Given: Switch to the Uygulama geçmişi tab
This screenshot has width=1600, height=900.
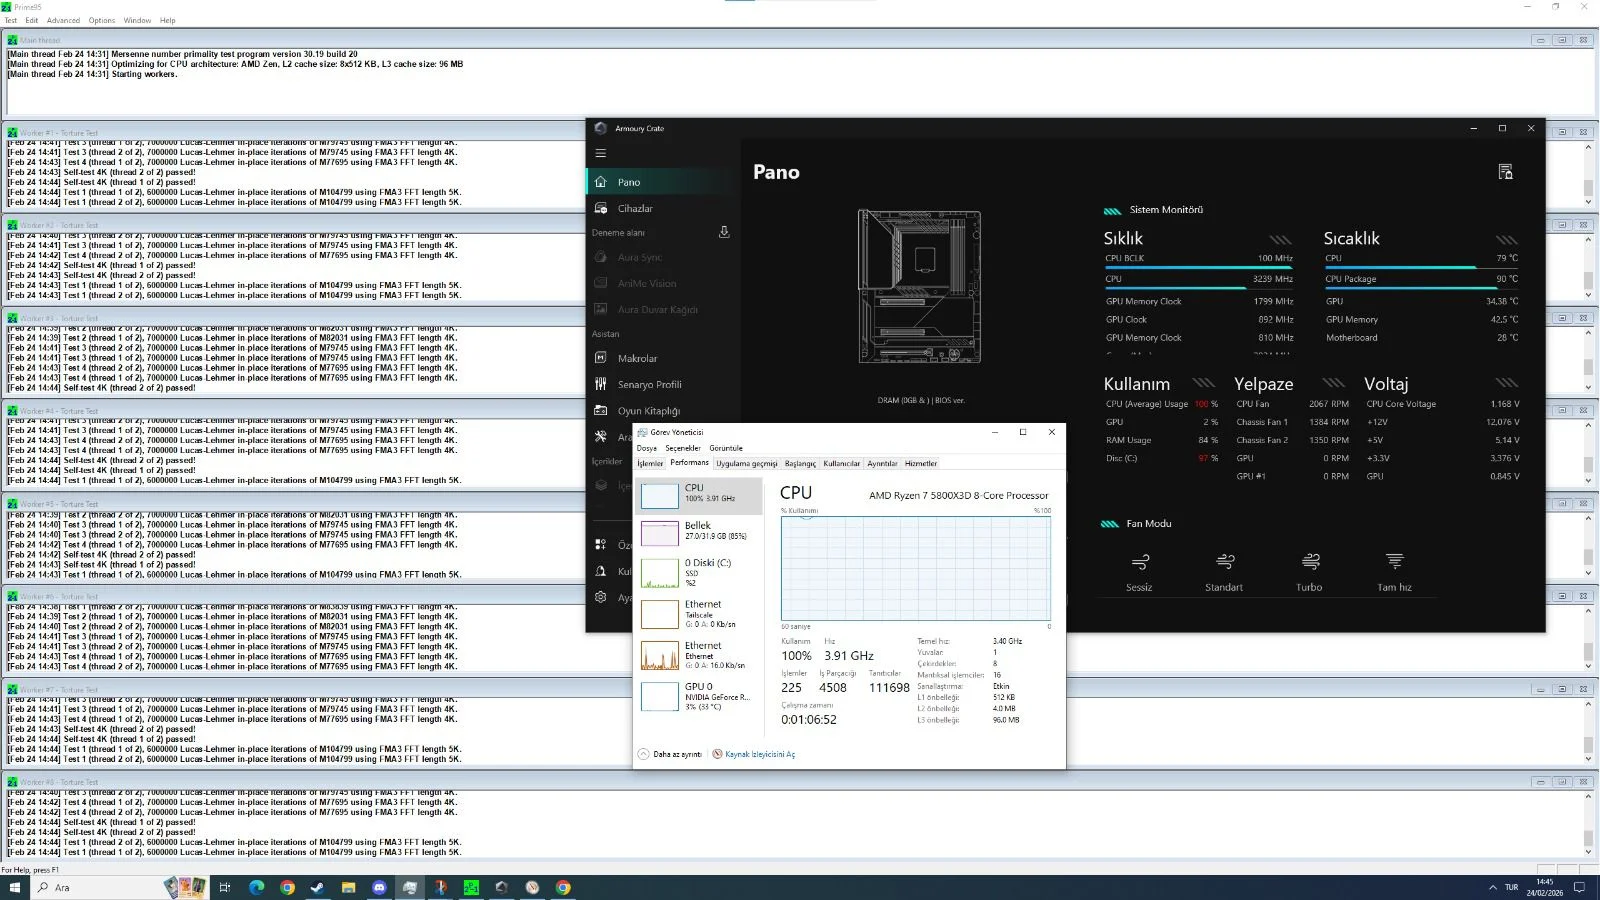Looking at the screenshot, I should point(747,464).
